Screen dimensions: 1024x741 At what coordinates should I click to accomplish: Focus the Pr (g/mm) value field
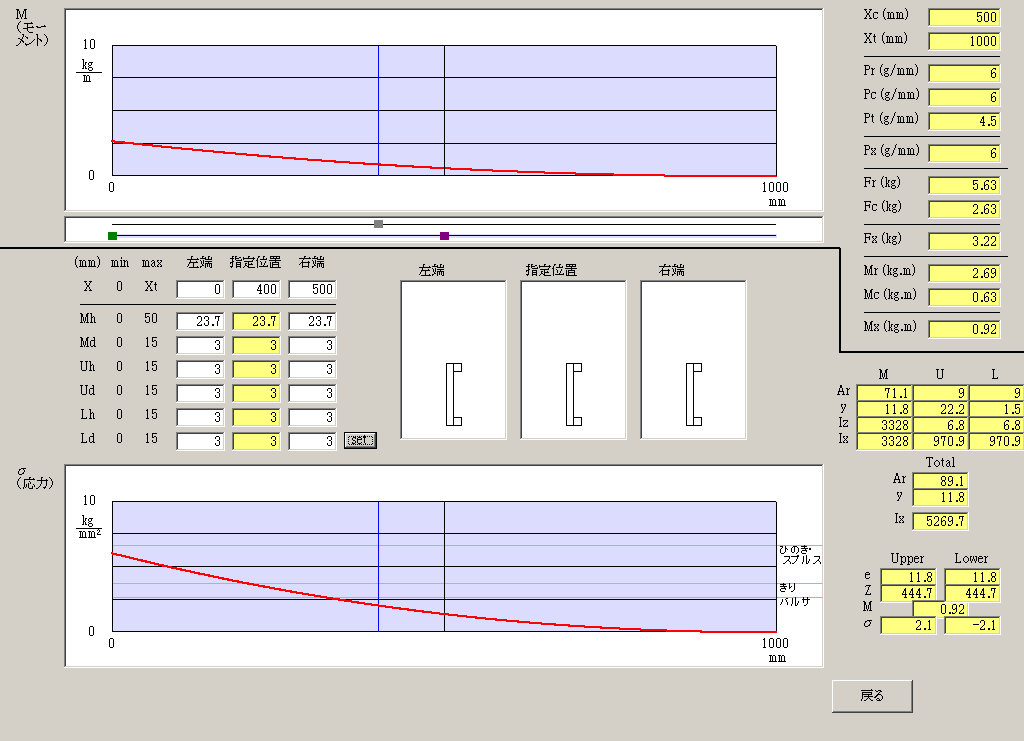pyautogui.click(x=964, y=74)
